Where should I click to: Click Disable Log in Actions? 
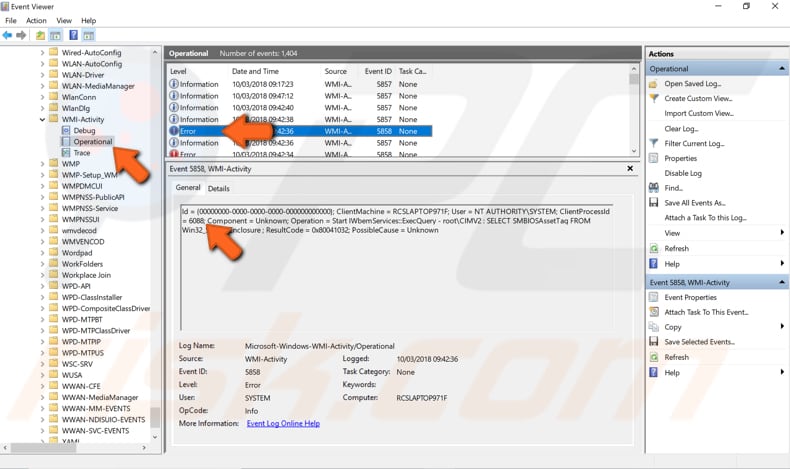683,173
